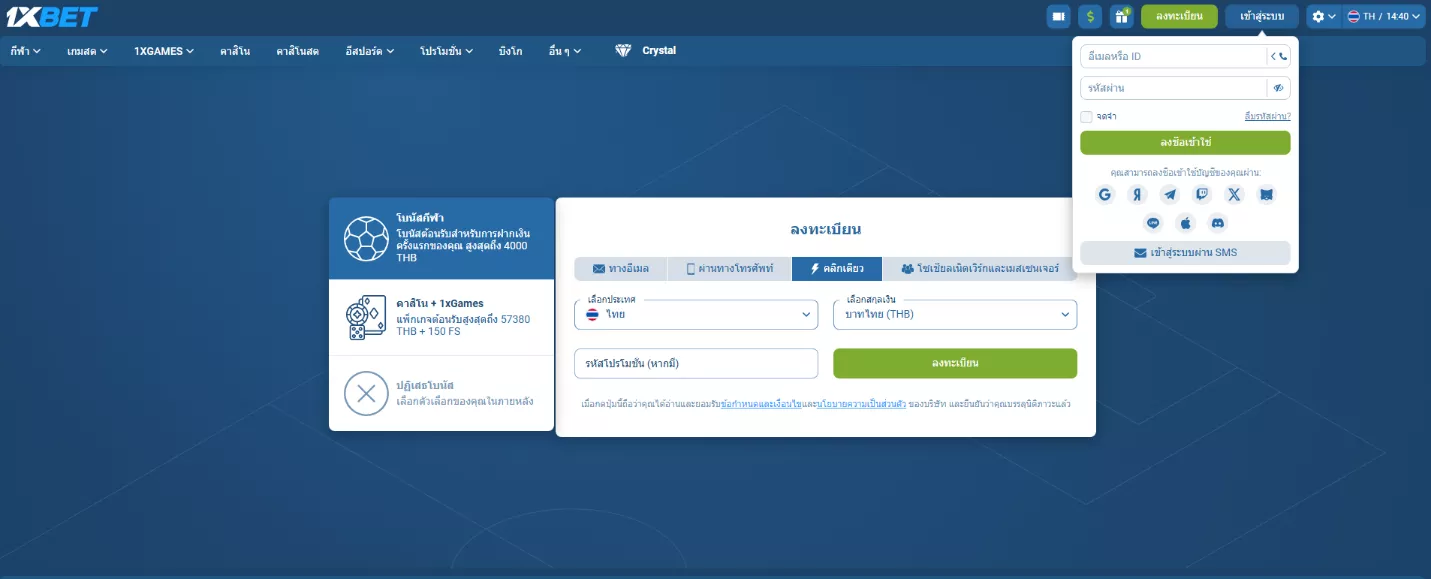Sign in with Yandex icon

tap(1137, 195)
